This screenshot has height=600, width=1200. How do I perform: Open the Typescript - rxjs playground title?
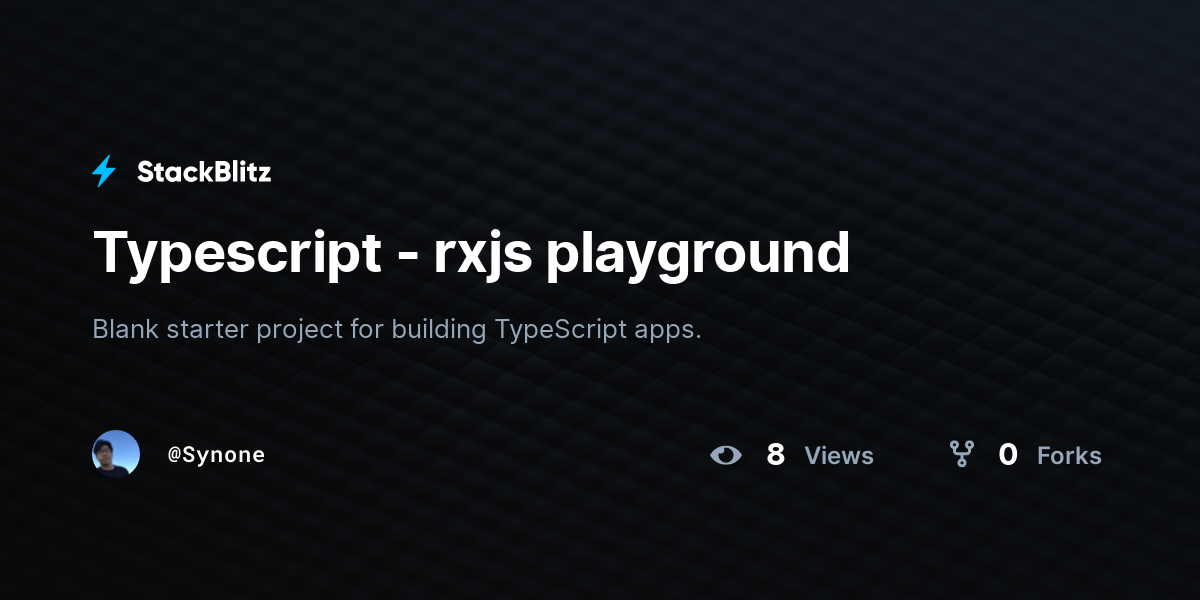[471, 253]
